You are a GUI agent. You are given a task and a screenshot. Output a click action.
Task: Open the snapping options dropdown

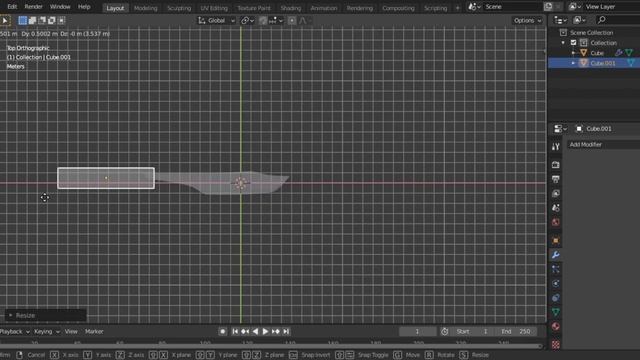click(276, 20)
